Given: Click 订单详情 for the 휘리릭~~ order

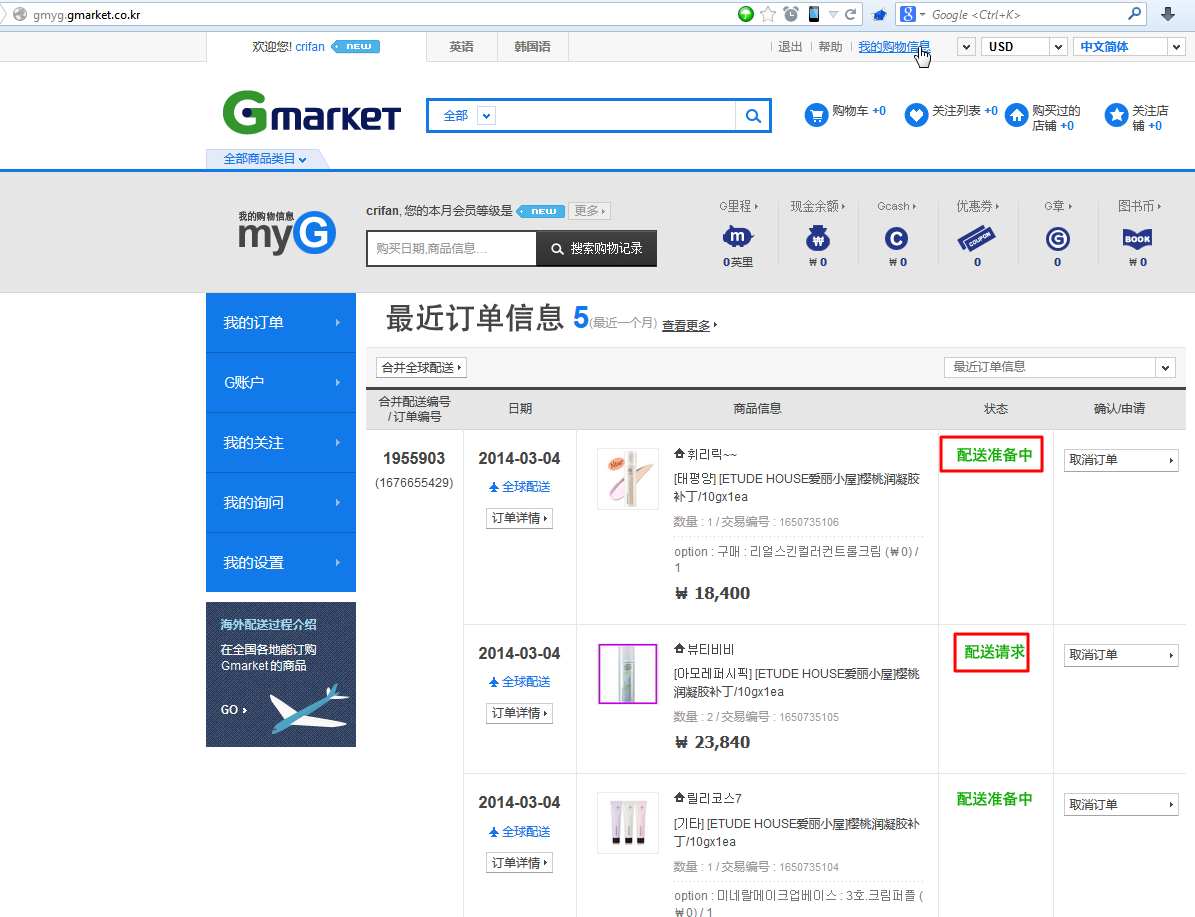Looking at the screenshot, I should tap(519, 518).
